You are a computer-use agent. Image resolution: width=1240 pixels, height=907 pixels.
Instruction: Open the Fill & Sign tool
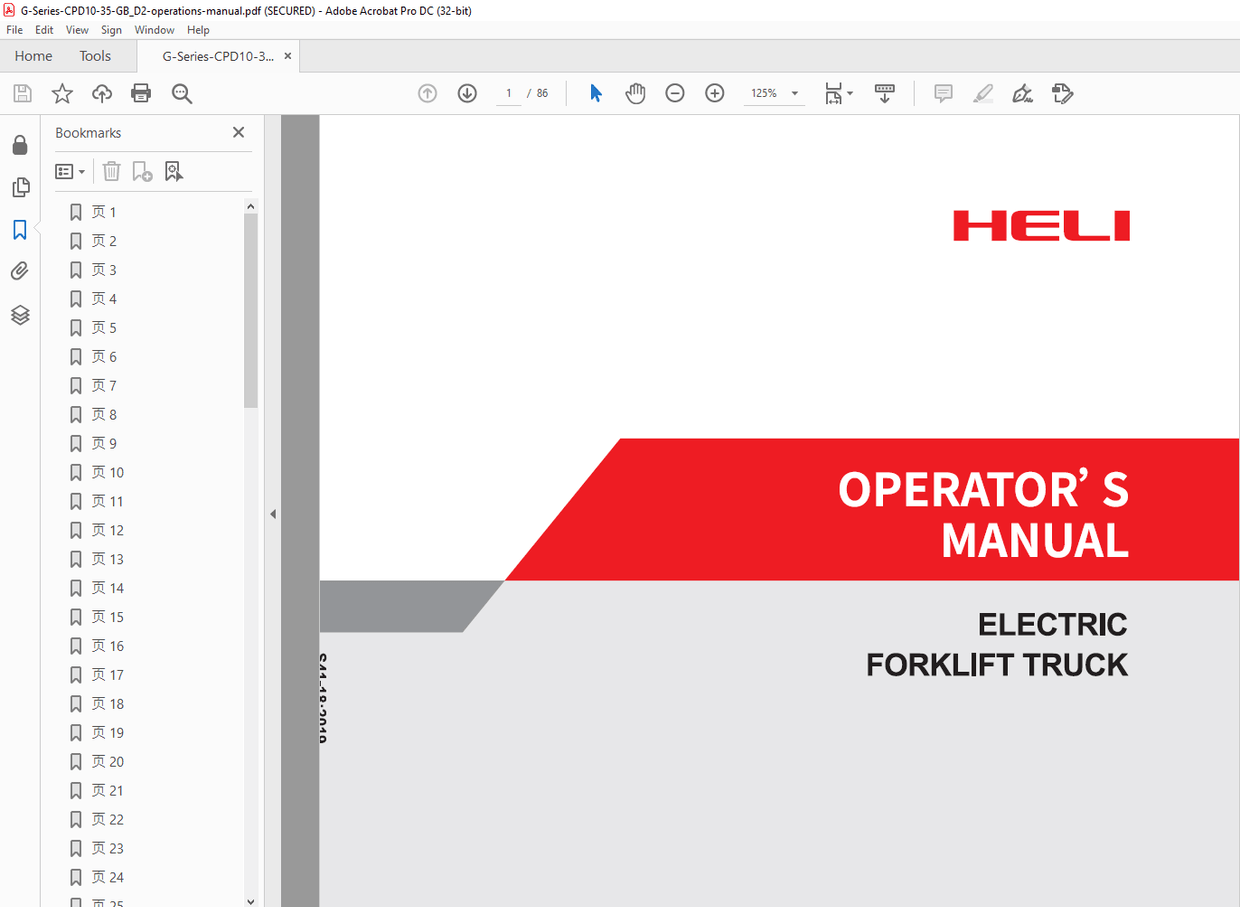(x=1063, y=93)
